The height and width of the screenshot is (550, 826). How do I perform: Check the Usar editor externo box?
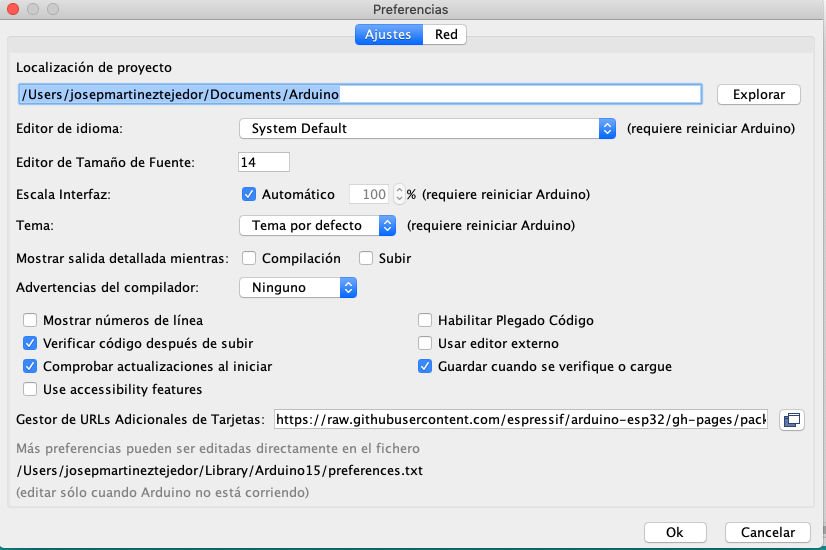click(x=425, y=343)
